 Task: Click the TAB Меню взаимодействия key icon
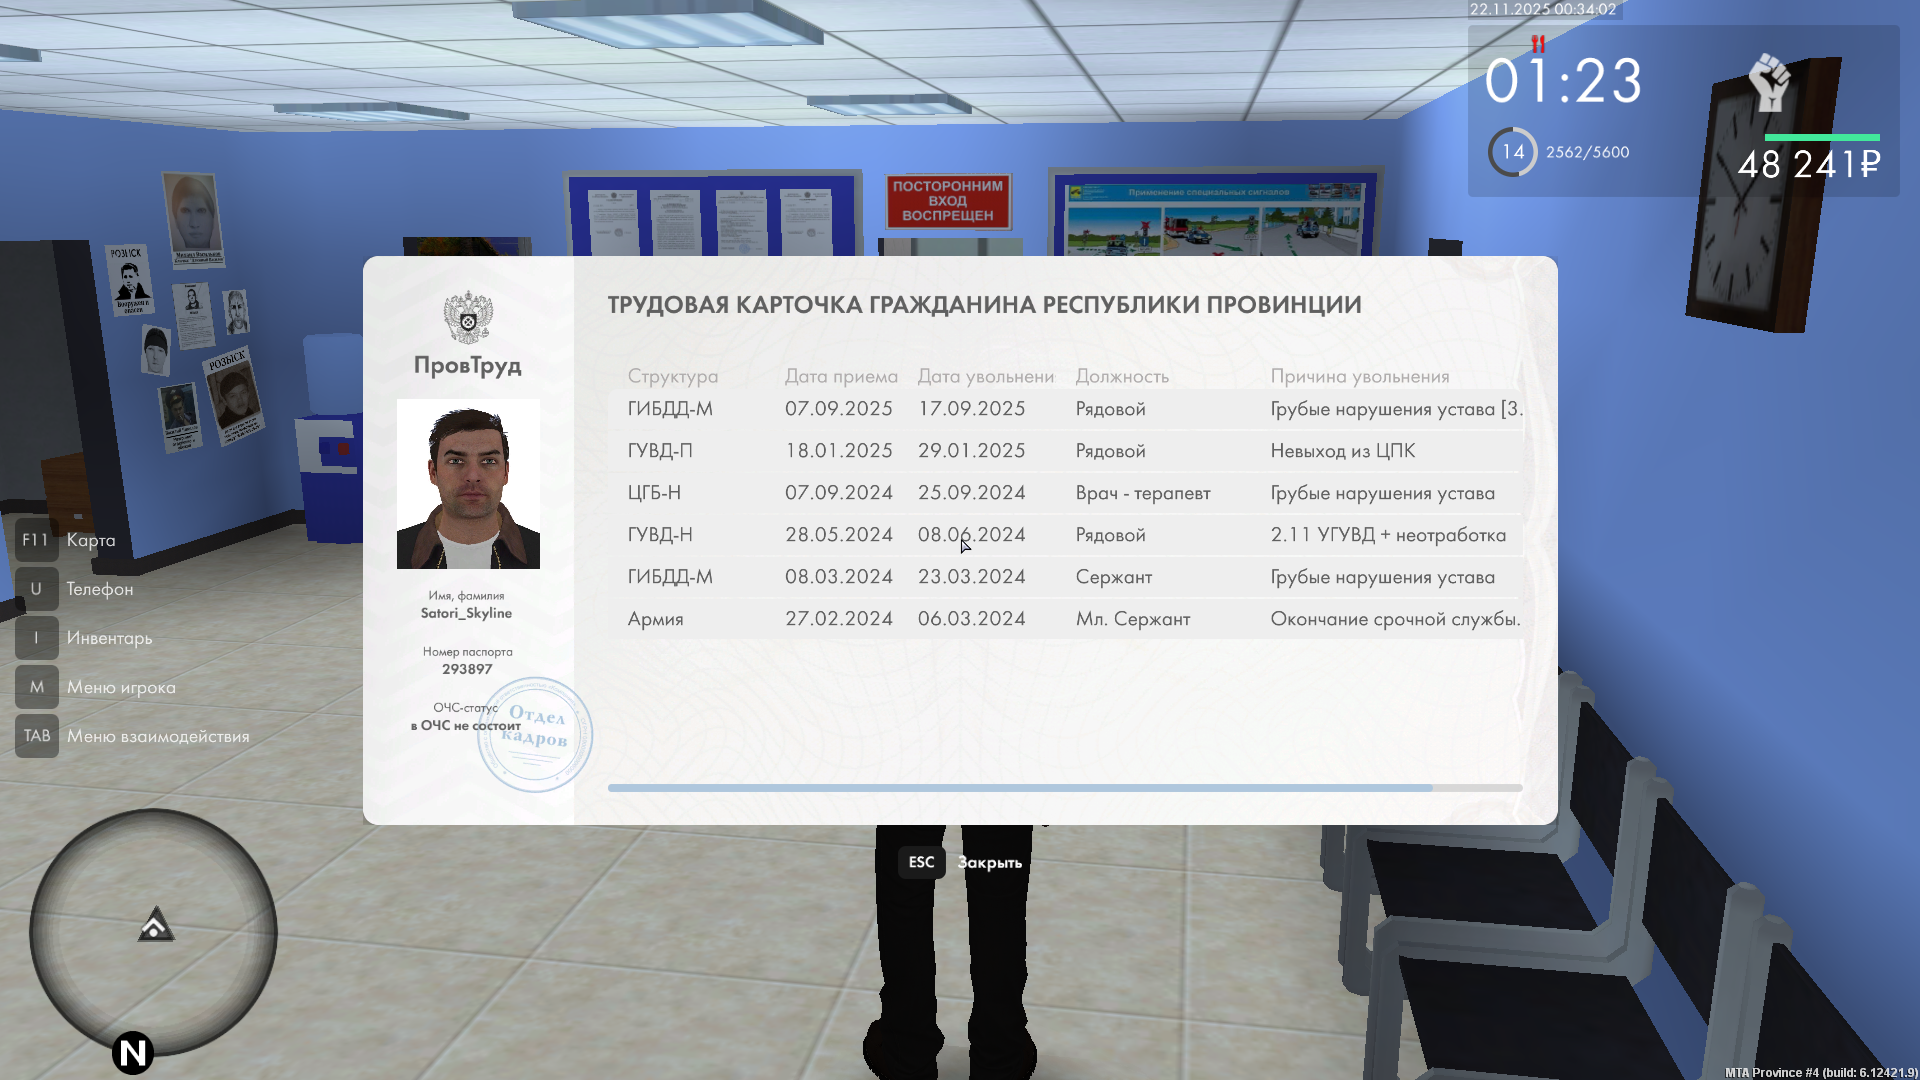[36, 736]
